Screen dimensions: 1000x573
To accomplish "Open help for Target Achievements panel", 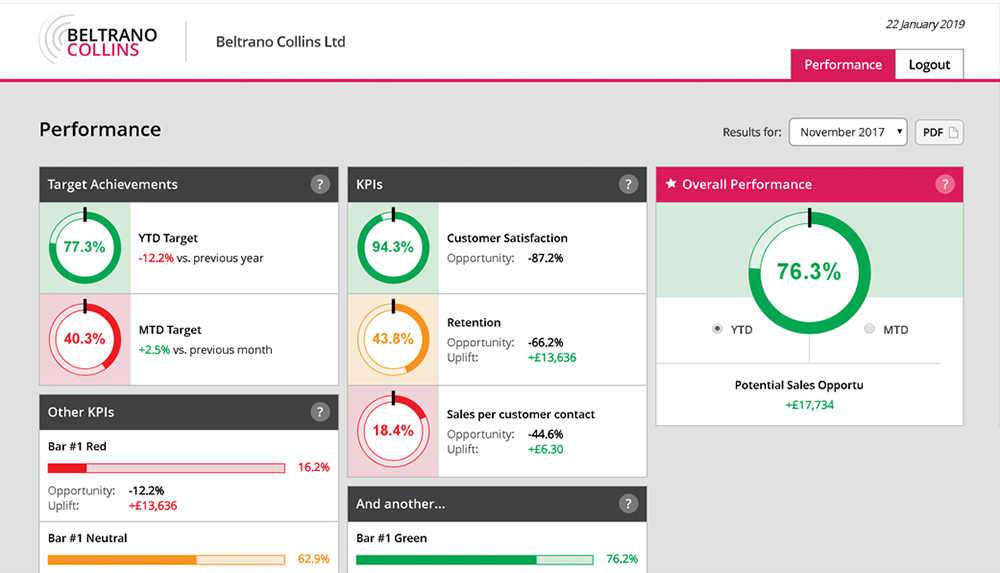I will click(320, 184).
